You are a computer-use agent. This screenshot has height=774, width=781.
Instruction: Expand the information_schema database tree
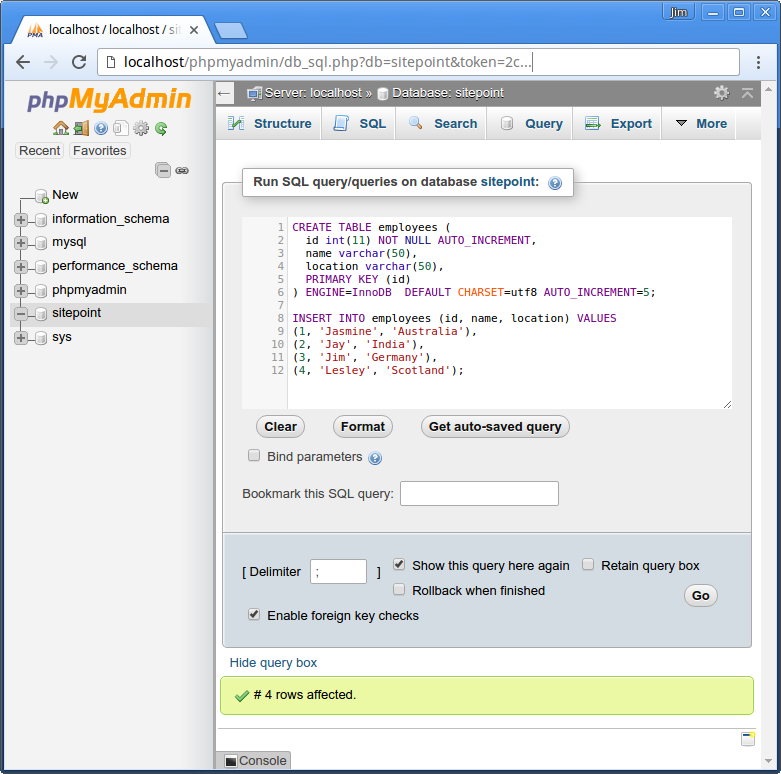coord(21,219)
